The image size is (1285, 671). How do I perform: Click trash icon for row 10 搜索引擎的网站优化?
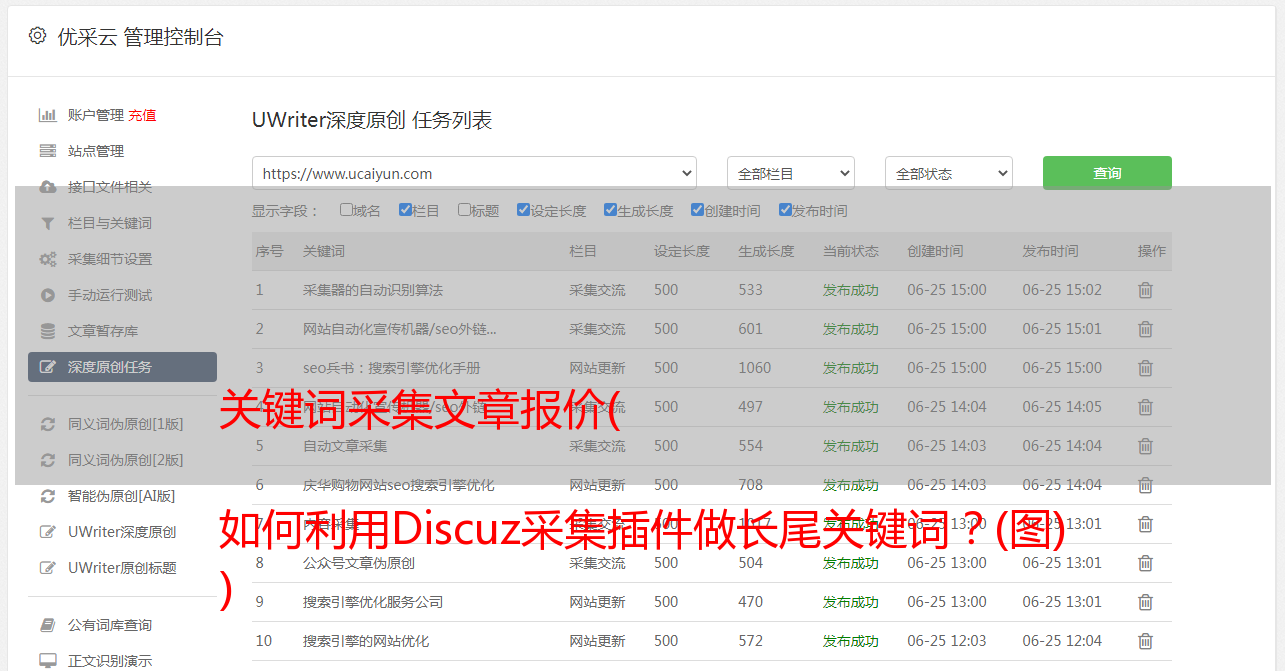tap(1145, 641)
